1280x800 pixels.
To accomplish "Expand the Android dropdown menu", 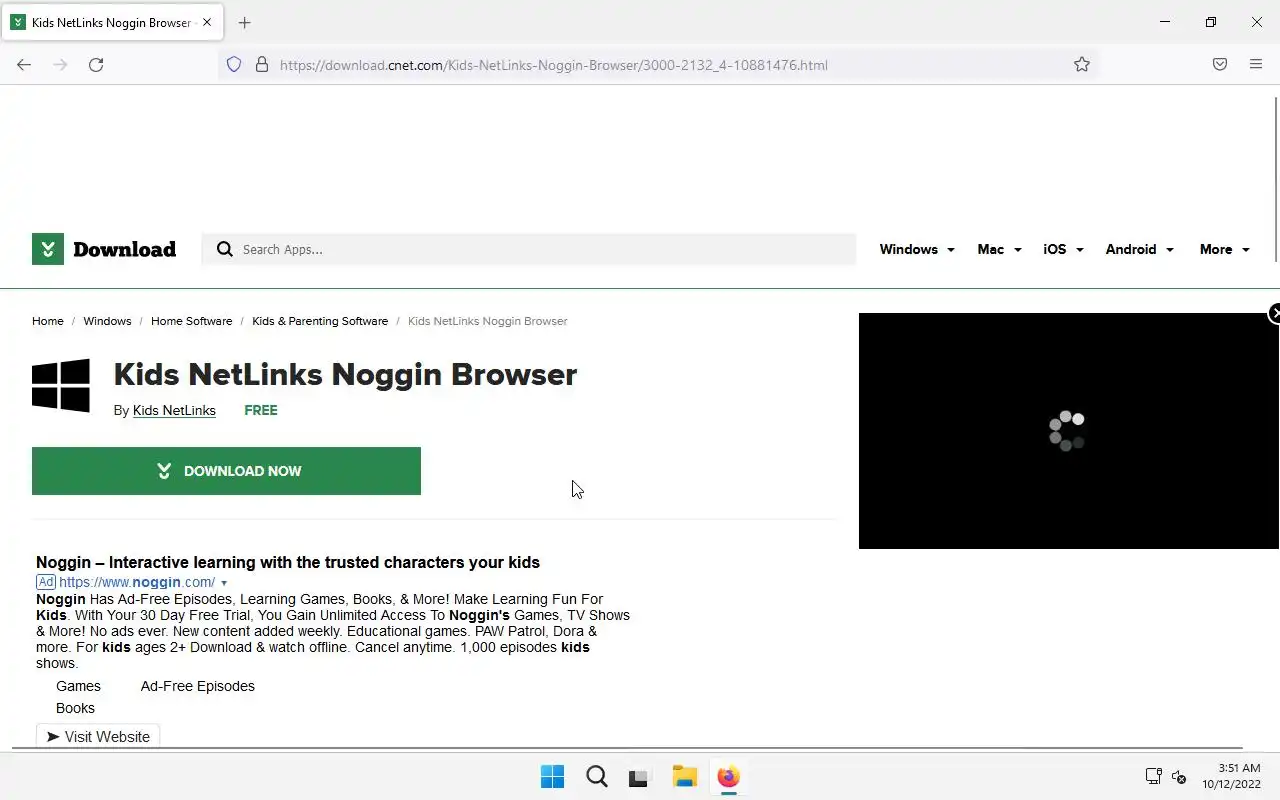I will (x=1139, y=249).
